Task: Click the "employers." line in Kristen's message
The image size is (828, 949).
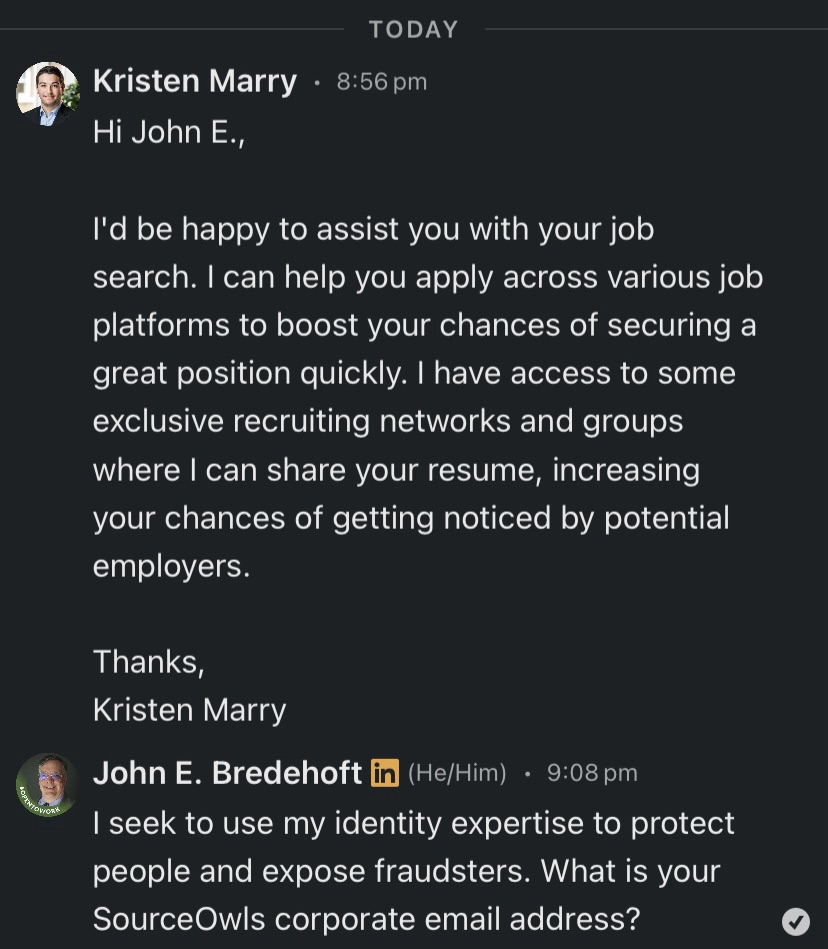Action: [171, 565]
